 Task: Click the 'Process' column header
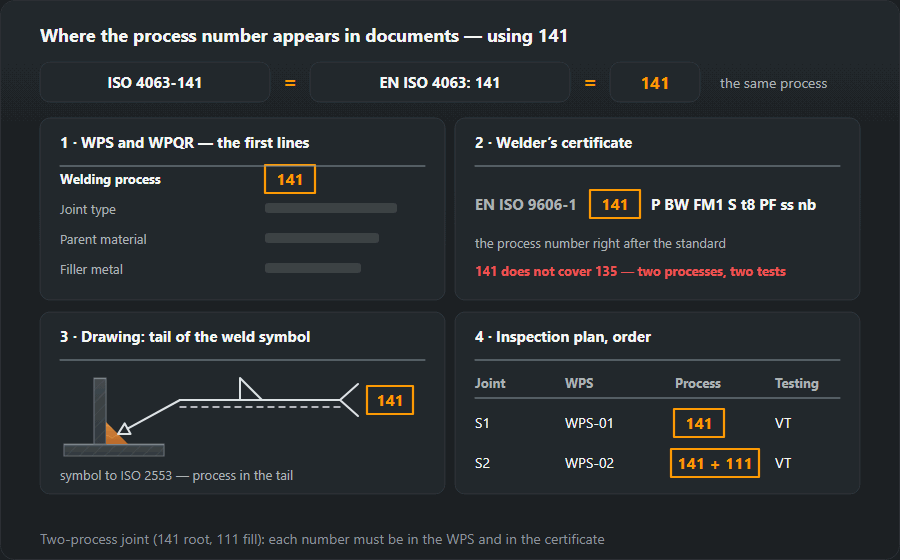pyautogui.click(x=697, y=383)
